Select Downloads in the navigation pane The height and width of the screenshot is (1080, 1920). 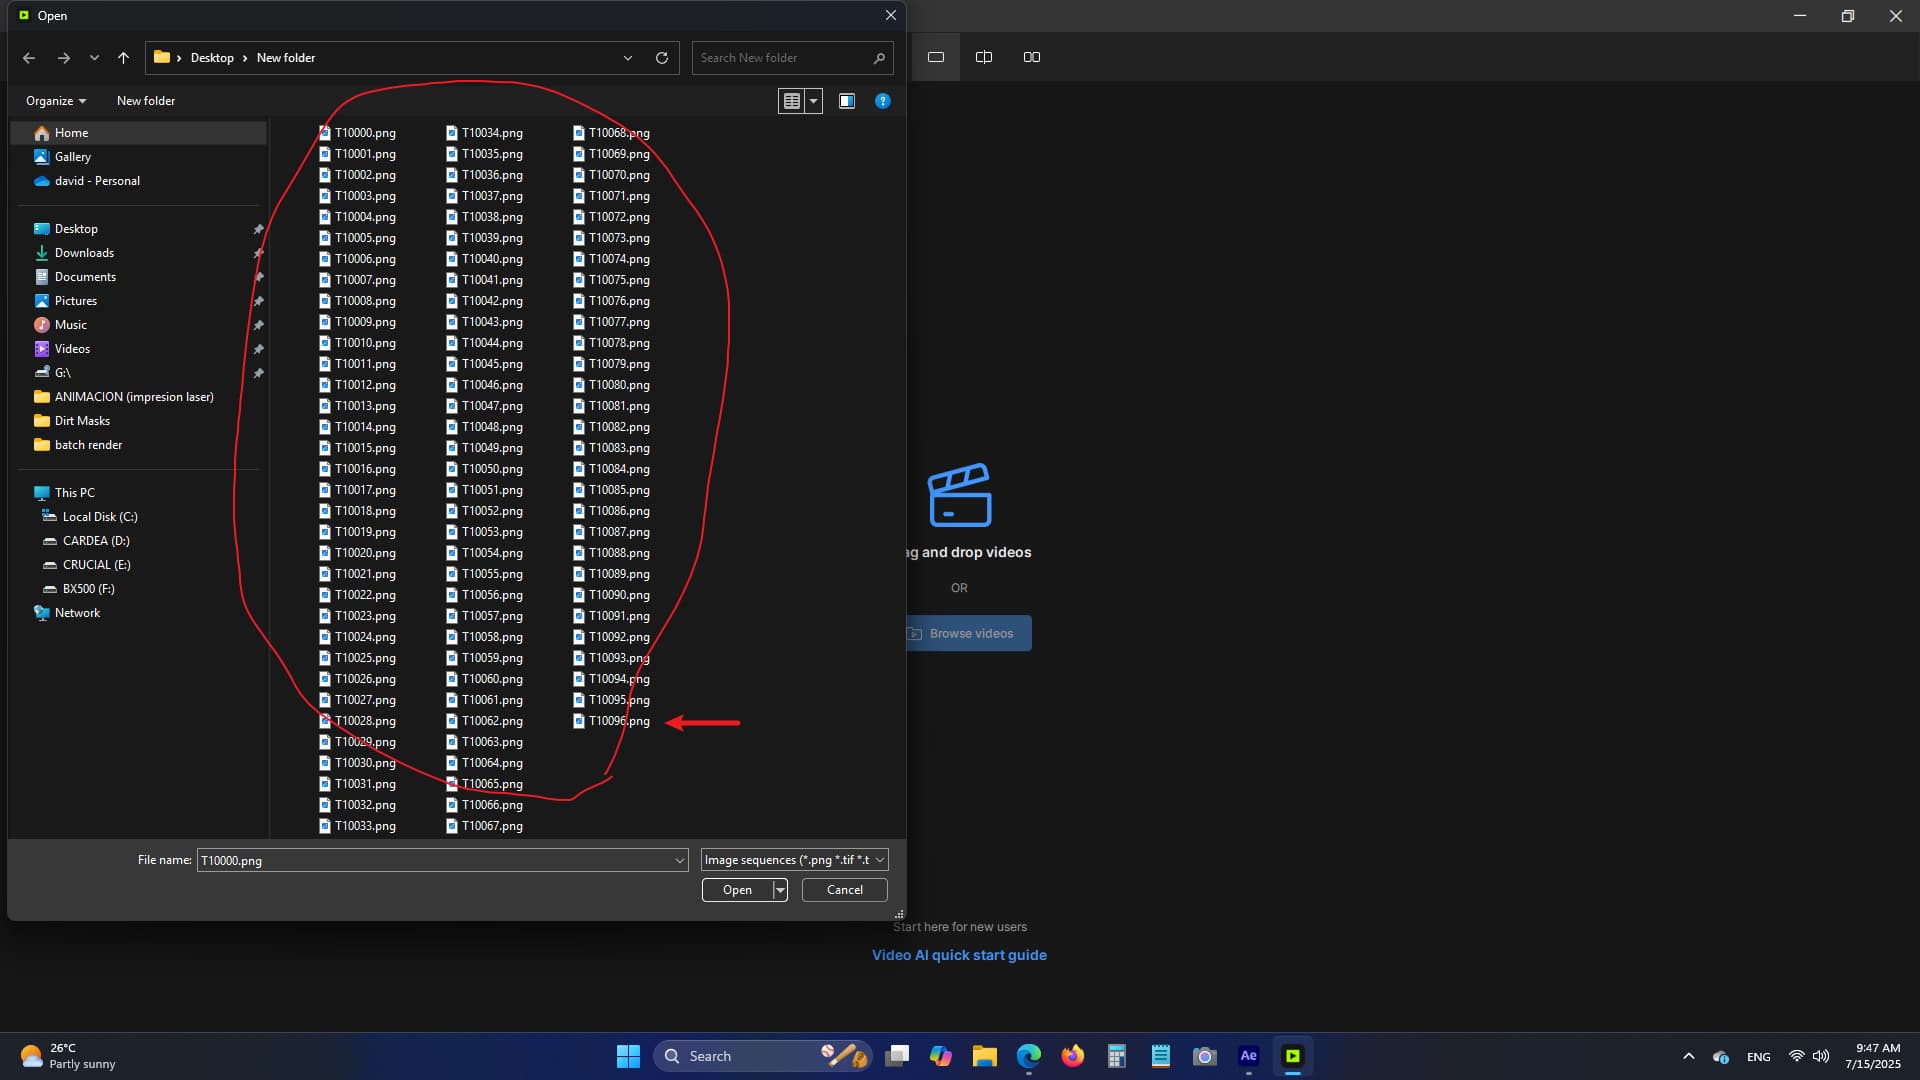tap(84, 253)
